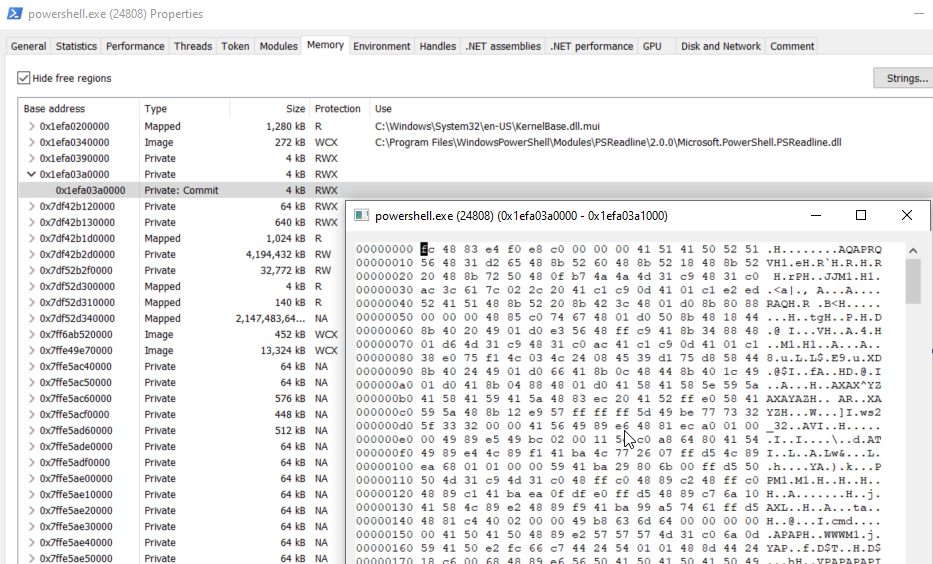Select the 0x7ffe5ac60000 576 kB row

tap(181, 399)
